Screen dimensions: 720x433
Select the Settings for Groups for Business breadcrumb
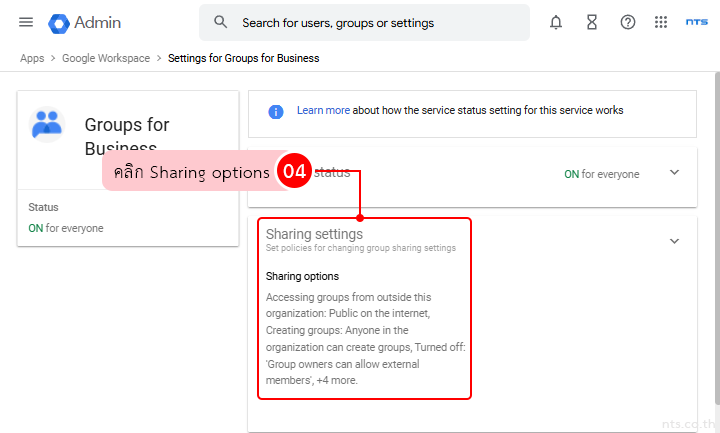pyautogui.click(x=243, y=58)
